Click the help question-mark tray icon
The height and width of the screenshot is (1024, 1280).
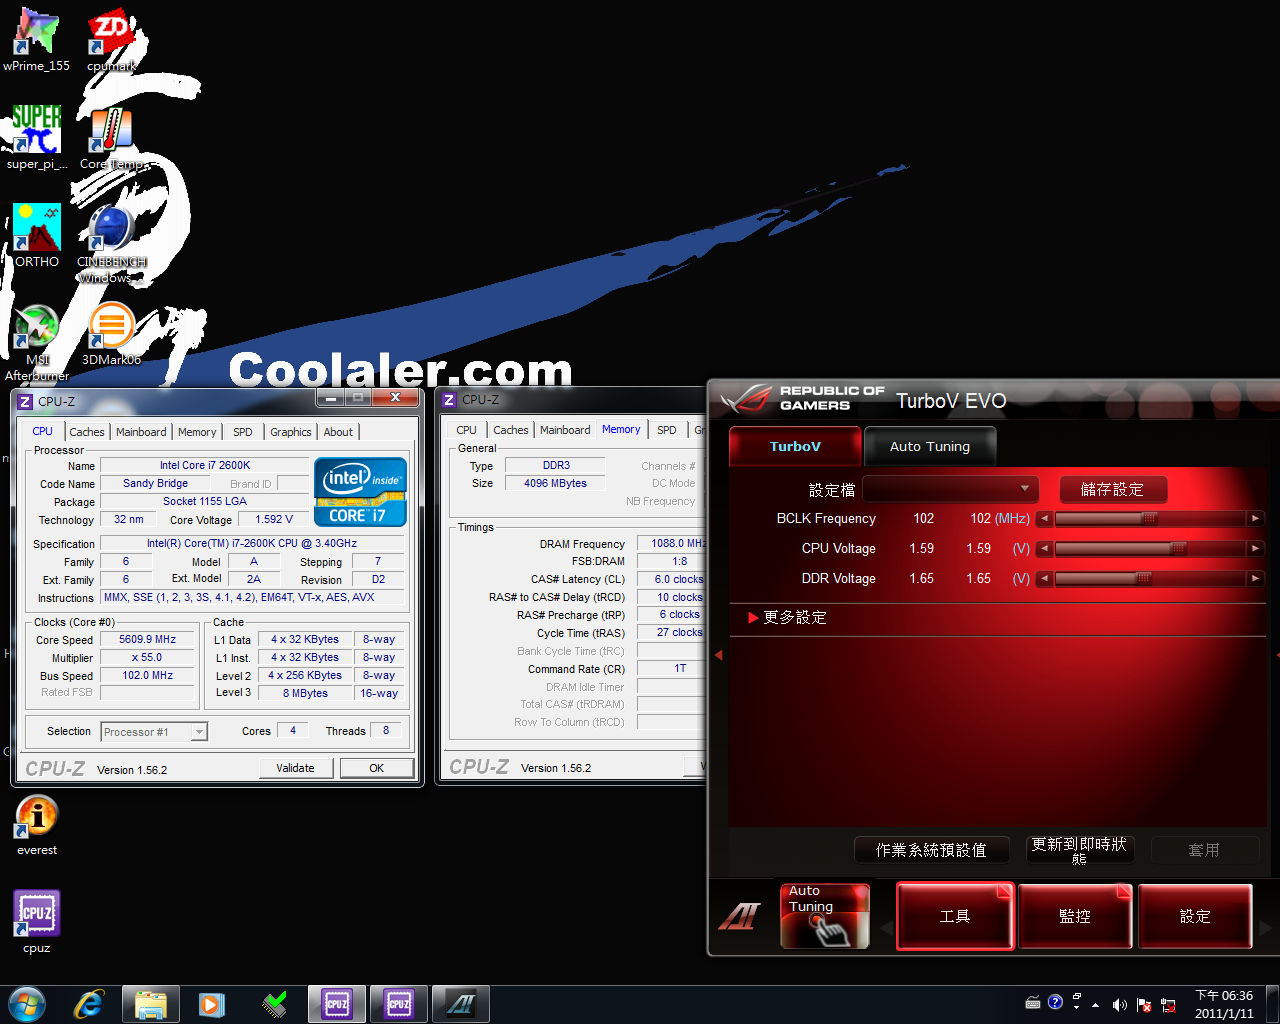(x=1055, y=1002)
